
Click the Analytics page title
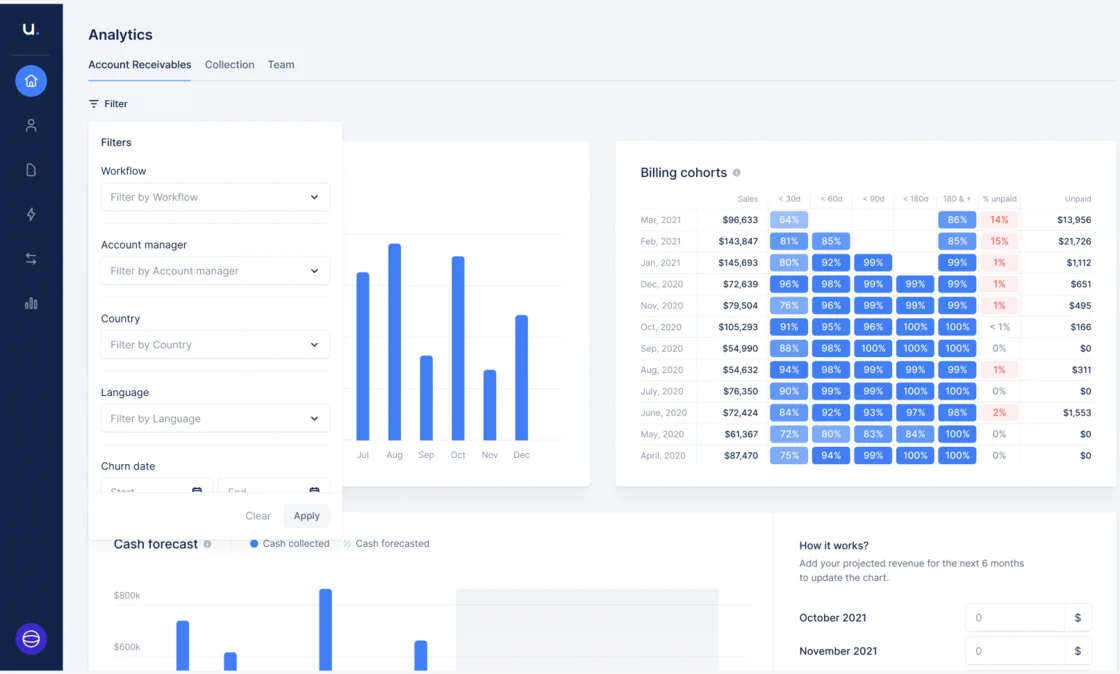coord(120,35)
